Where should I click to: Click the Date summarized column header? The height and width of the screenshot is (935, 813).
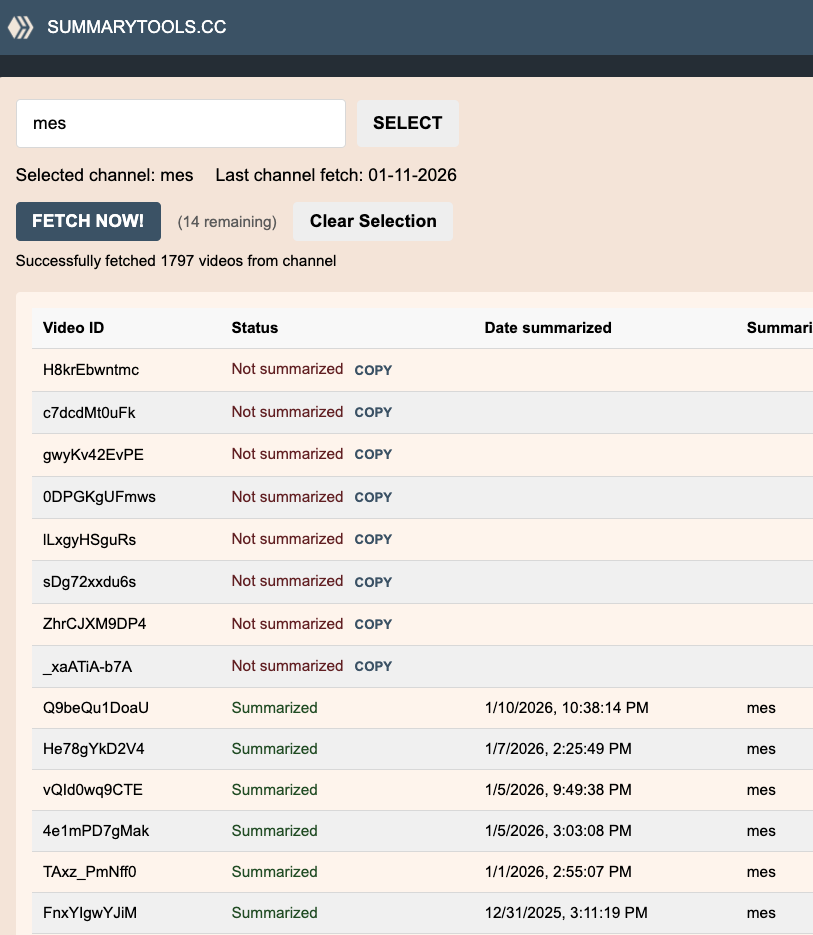[548, 328]
